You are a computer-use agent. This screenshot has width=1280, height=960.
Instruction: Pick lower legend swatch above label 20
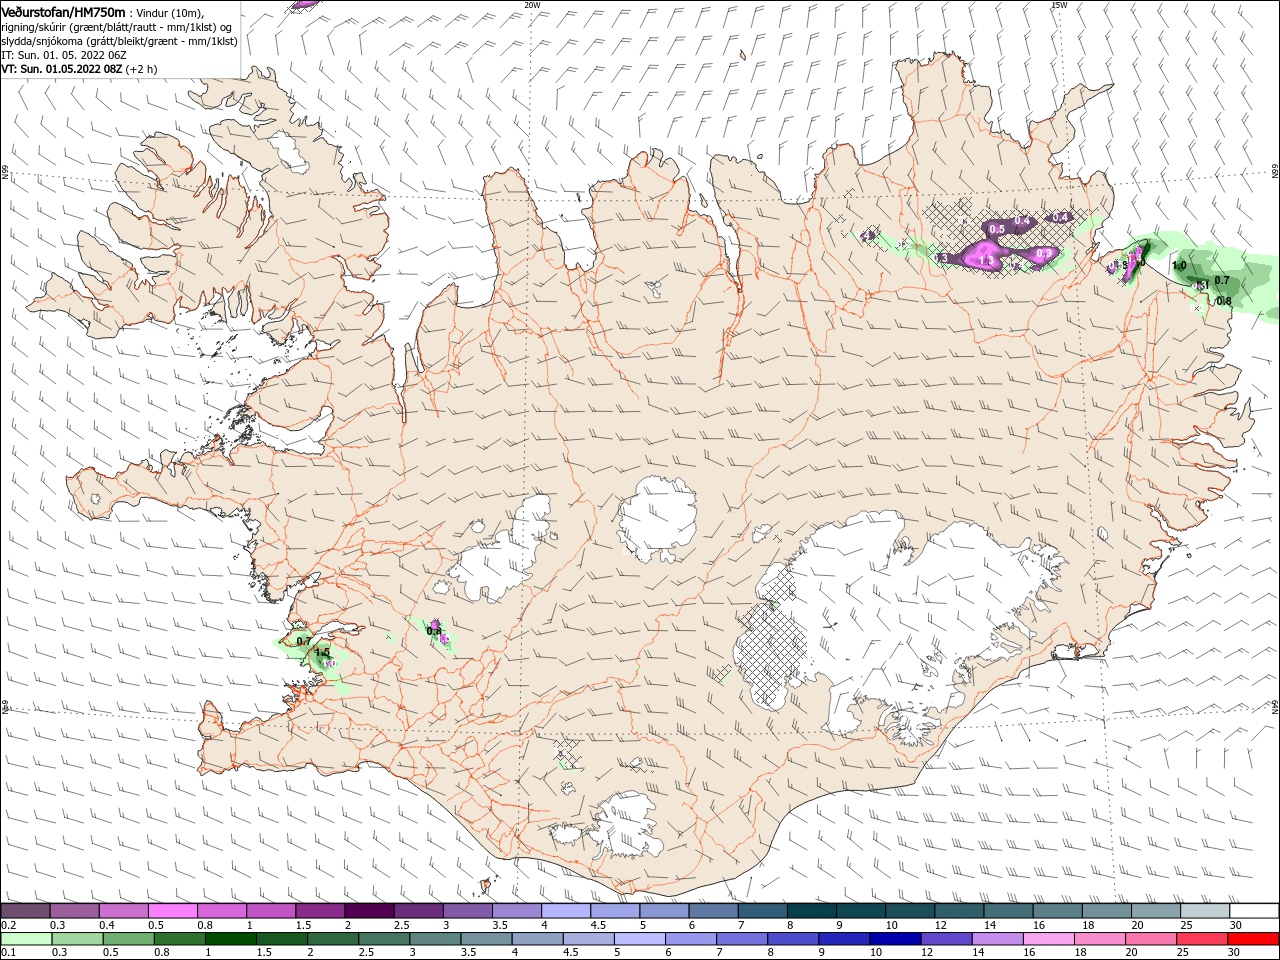[1152, 939]
